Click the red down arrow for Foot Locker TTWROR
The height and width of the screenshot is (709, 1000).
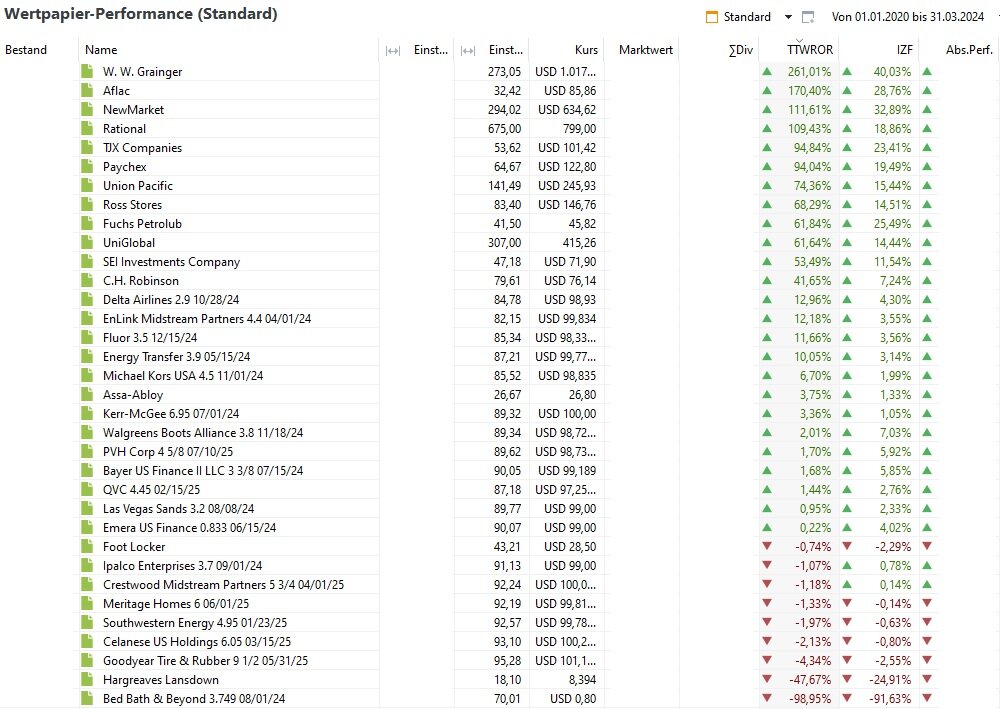[x=767, y=547]
